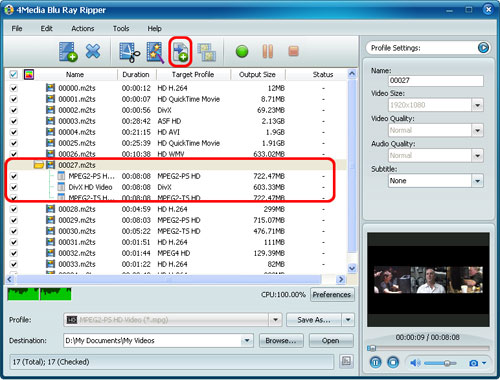Image resolution: width=500 pixels, height=380 pixels.
Task: Click the file list scroll up arrow
Action: tap(352, 73)
